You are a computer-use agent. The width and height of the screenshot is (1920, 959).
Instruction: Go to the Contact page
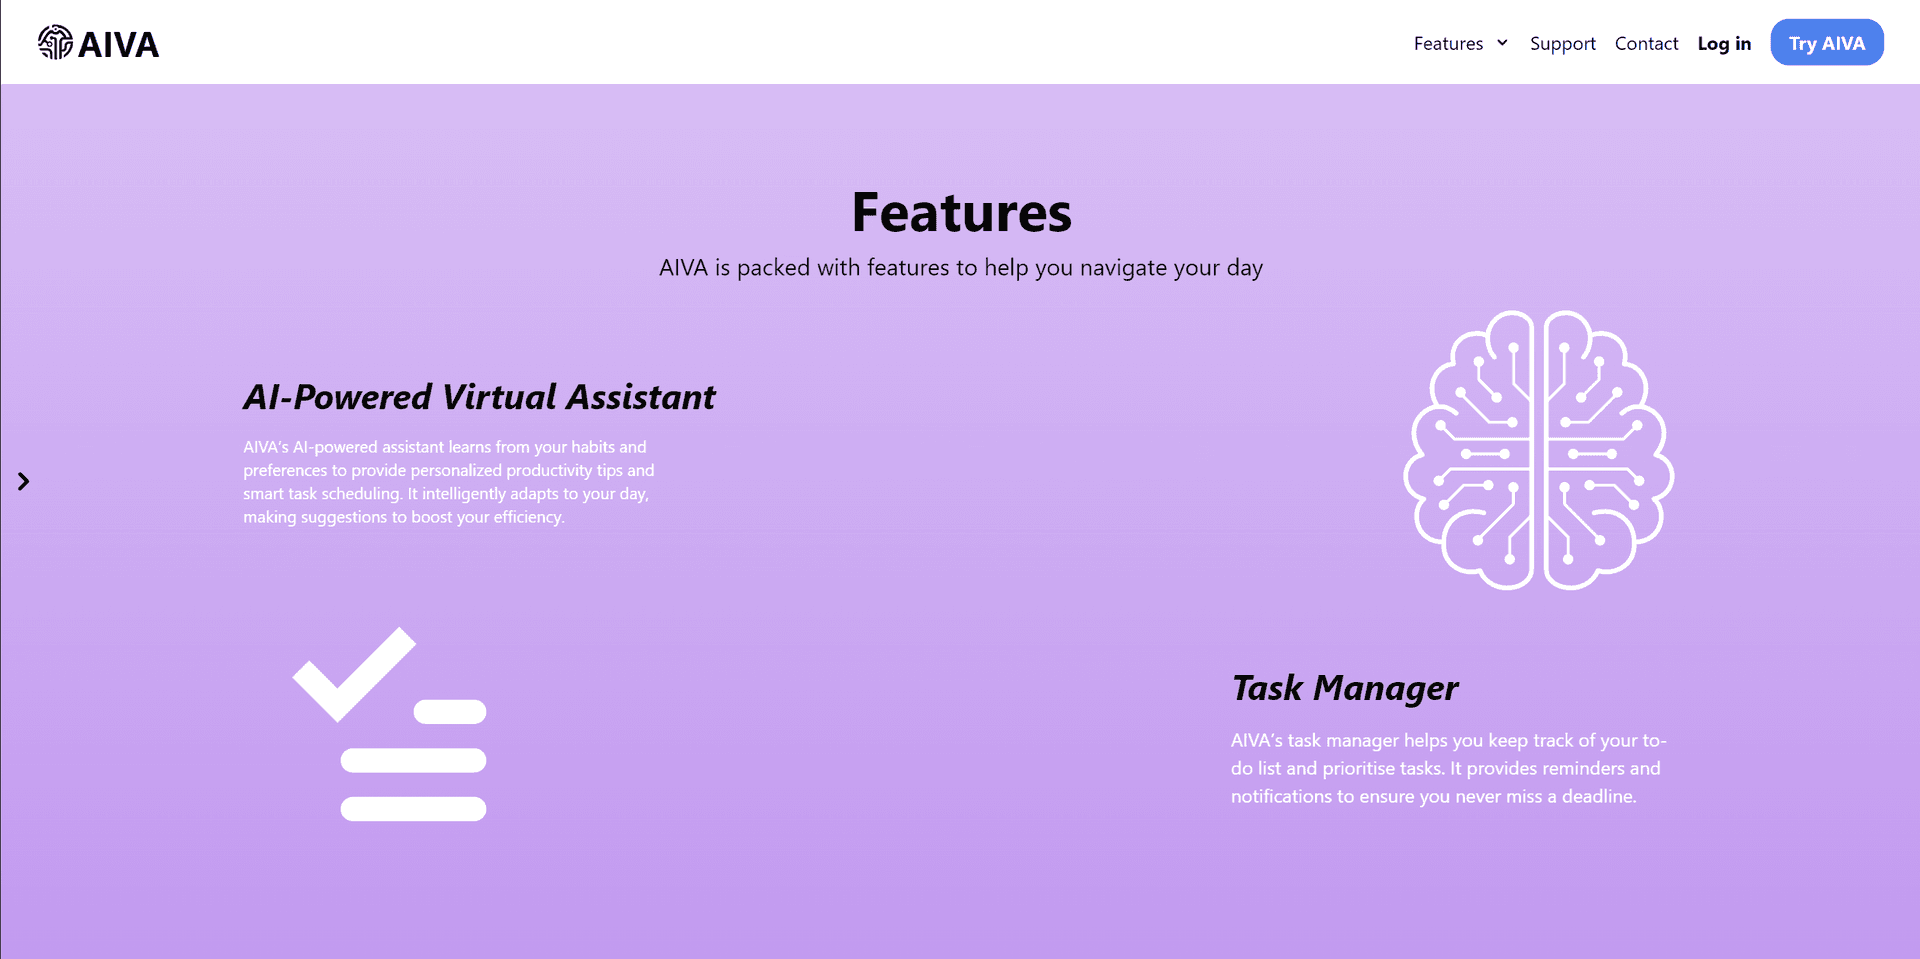[x=1646, y=43]
